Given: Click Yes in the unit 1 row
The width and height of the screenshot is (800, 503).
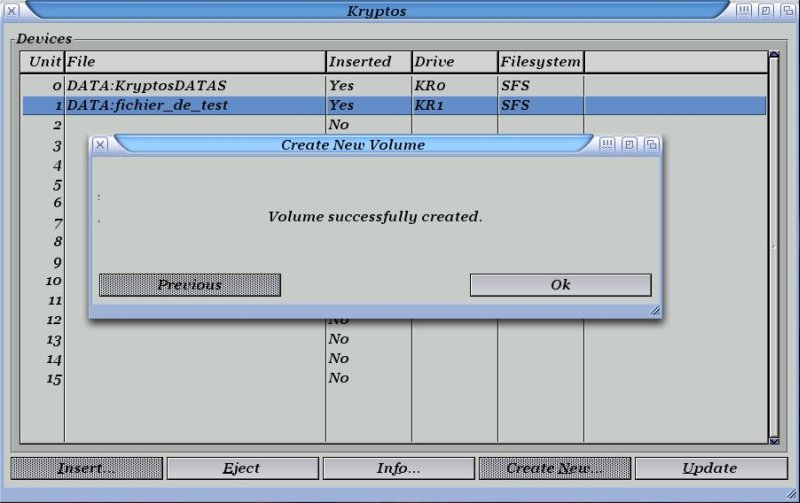Looking at the screenshot, I should [341, 106].
